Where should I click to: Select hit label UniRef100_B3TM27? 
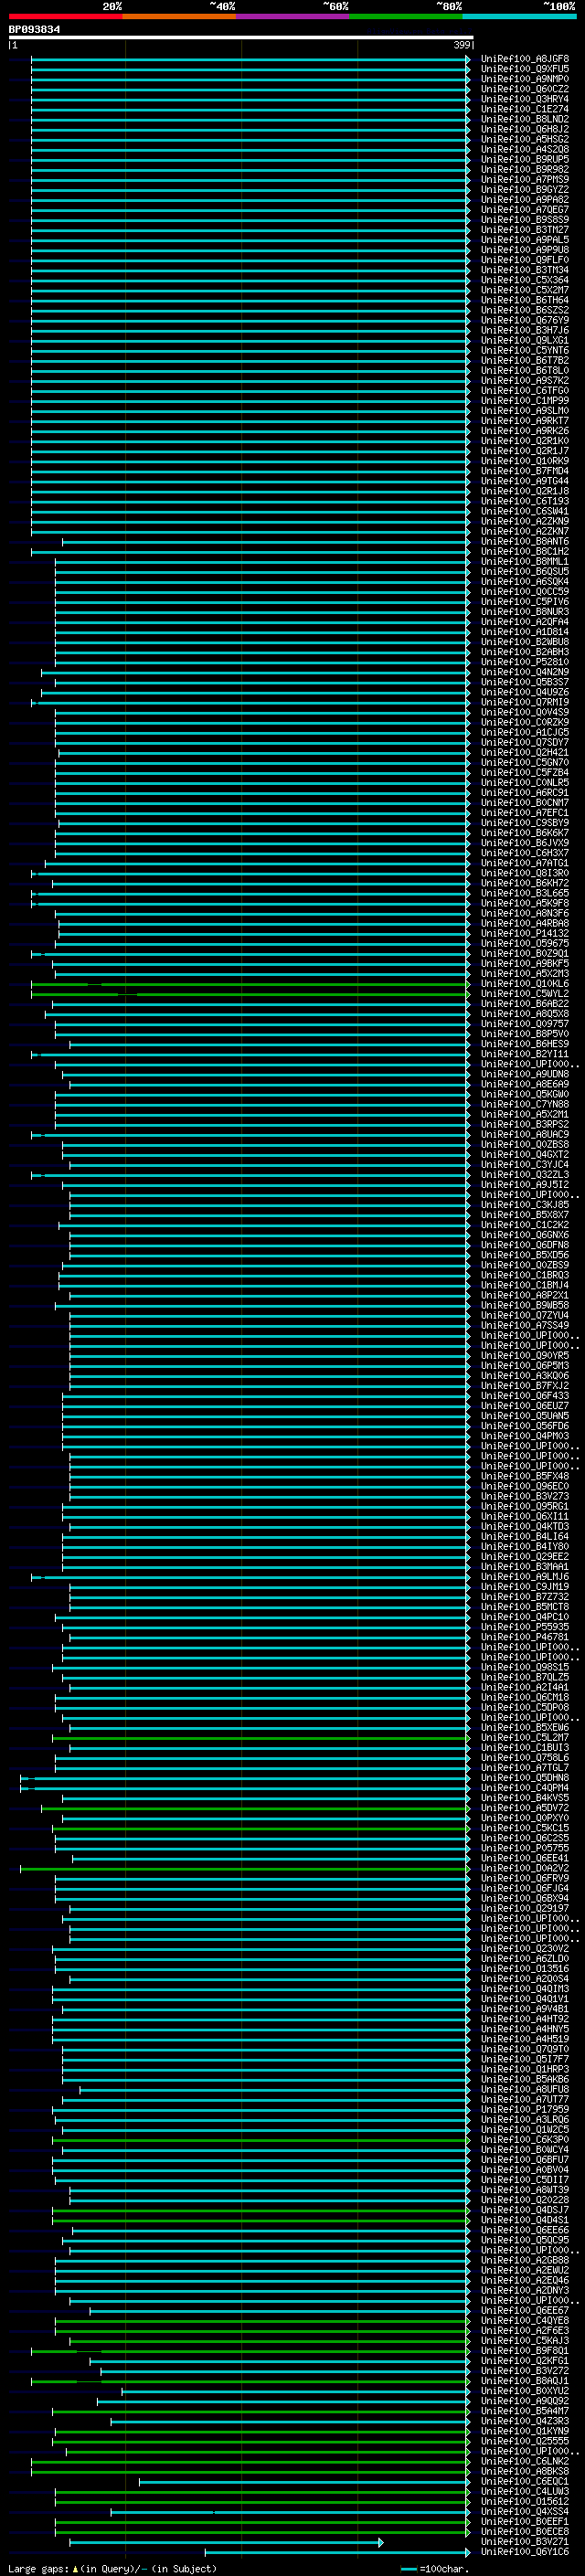tap(525, 230)
